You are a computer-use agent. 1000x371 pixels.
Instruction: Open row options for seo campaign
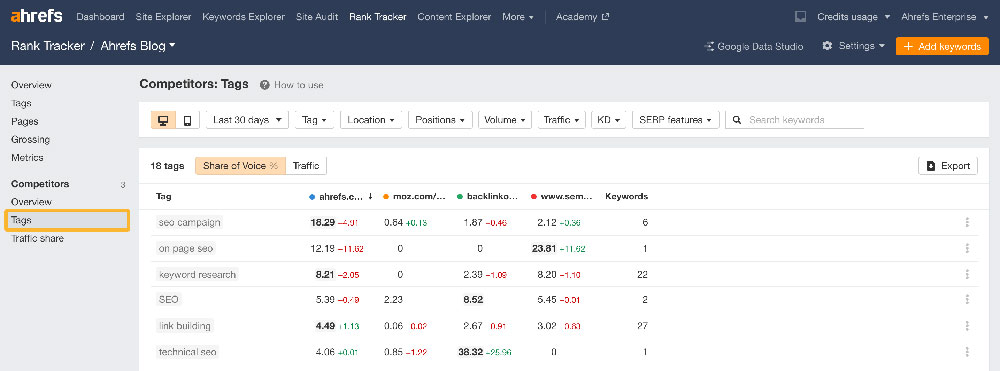(967, 222)
